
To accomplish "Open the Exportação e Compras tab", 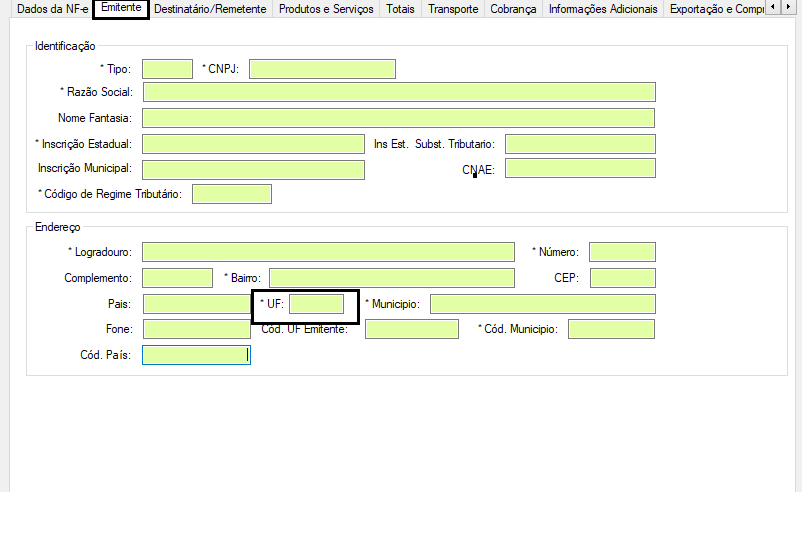I will 717,9.
